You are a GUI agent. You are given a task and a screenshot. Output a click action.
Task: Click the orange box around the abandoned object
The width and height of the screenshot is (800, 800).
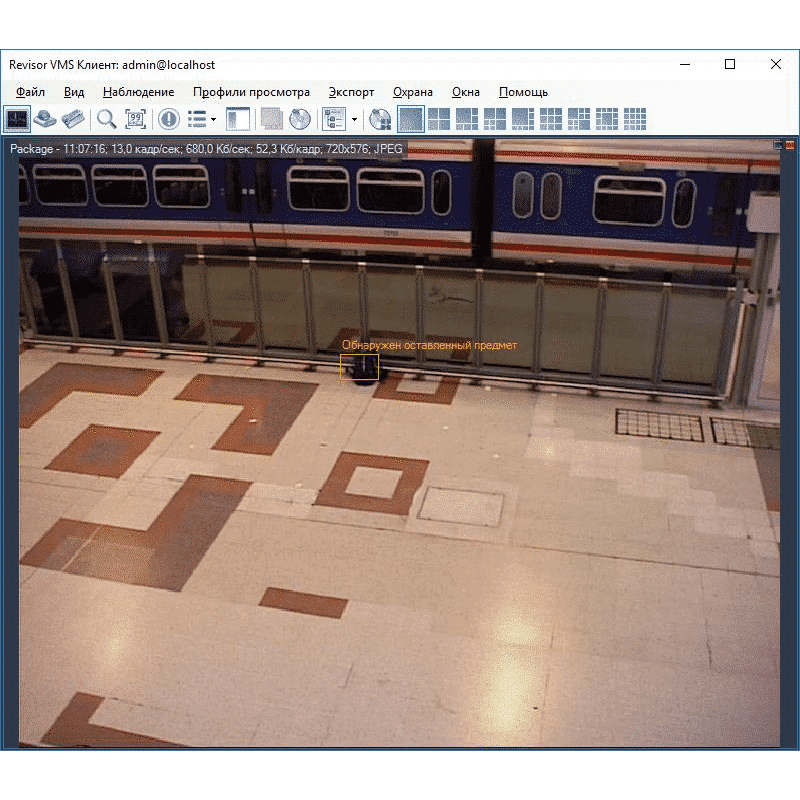pyautogui.click(x=359, y=367)
